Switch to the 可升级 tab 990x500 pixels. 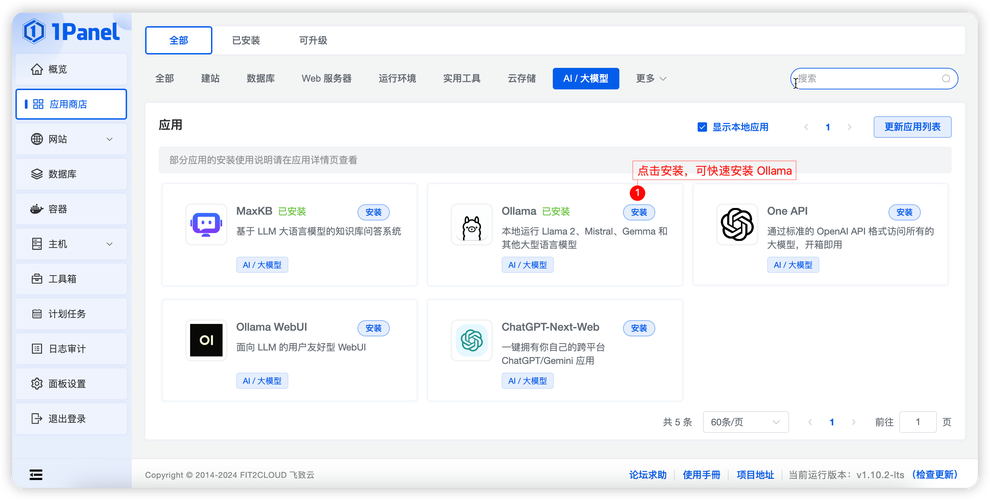coord(313,40)
